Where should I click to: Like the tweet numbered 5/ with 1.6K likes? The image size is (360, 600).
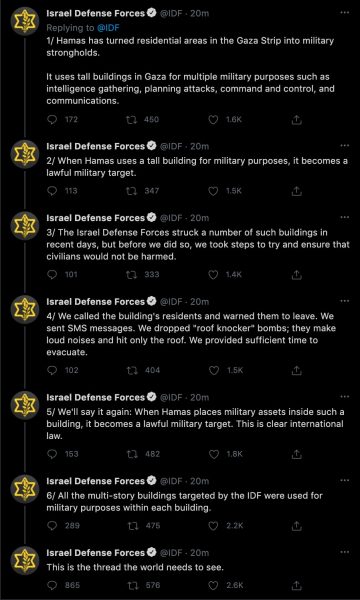click(x=213, y=454)
